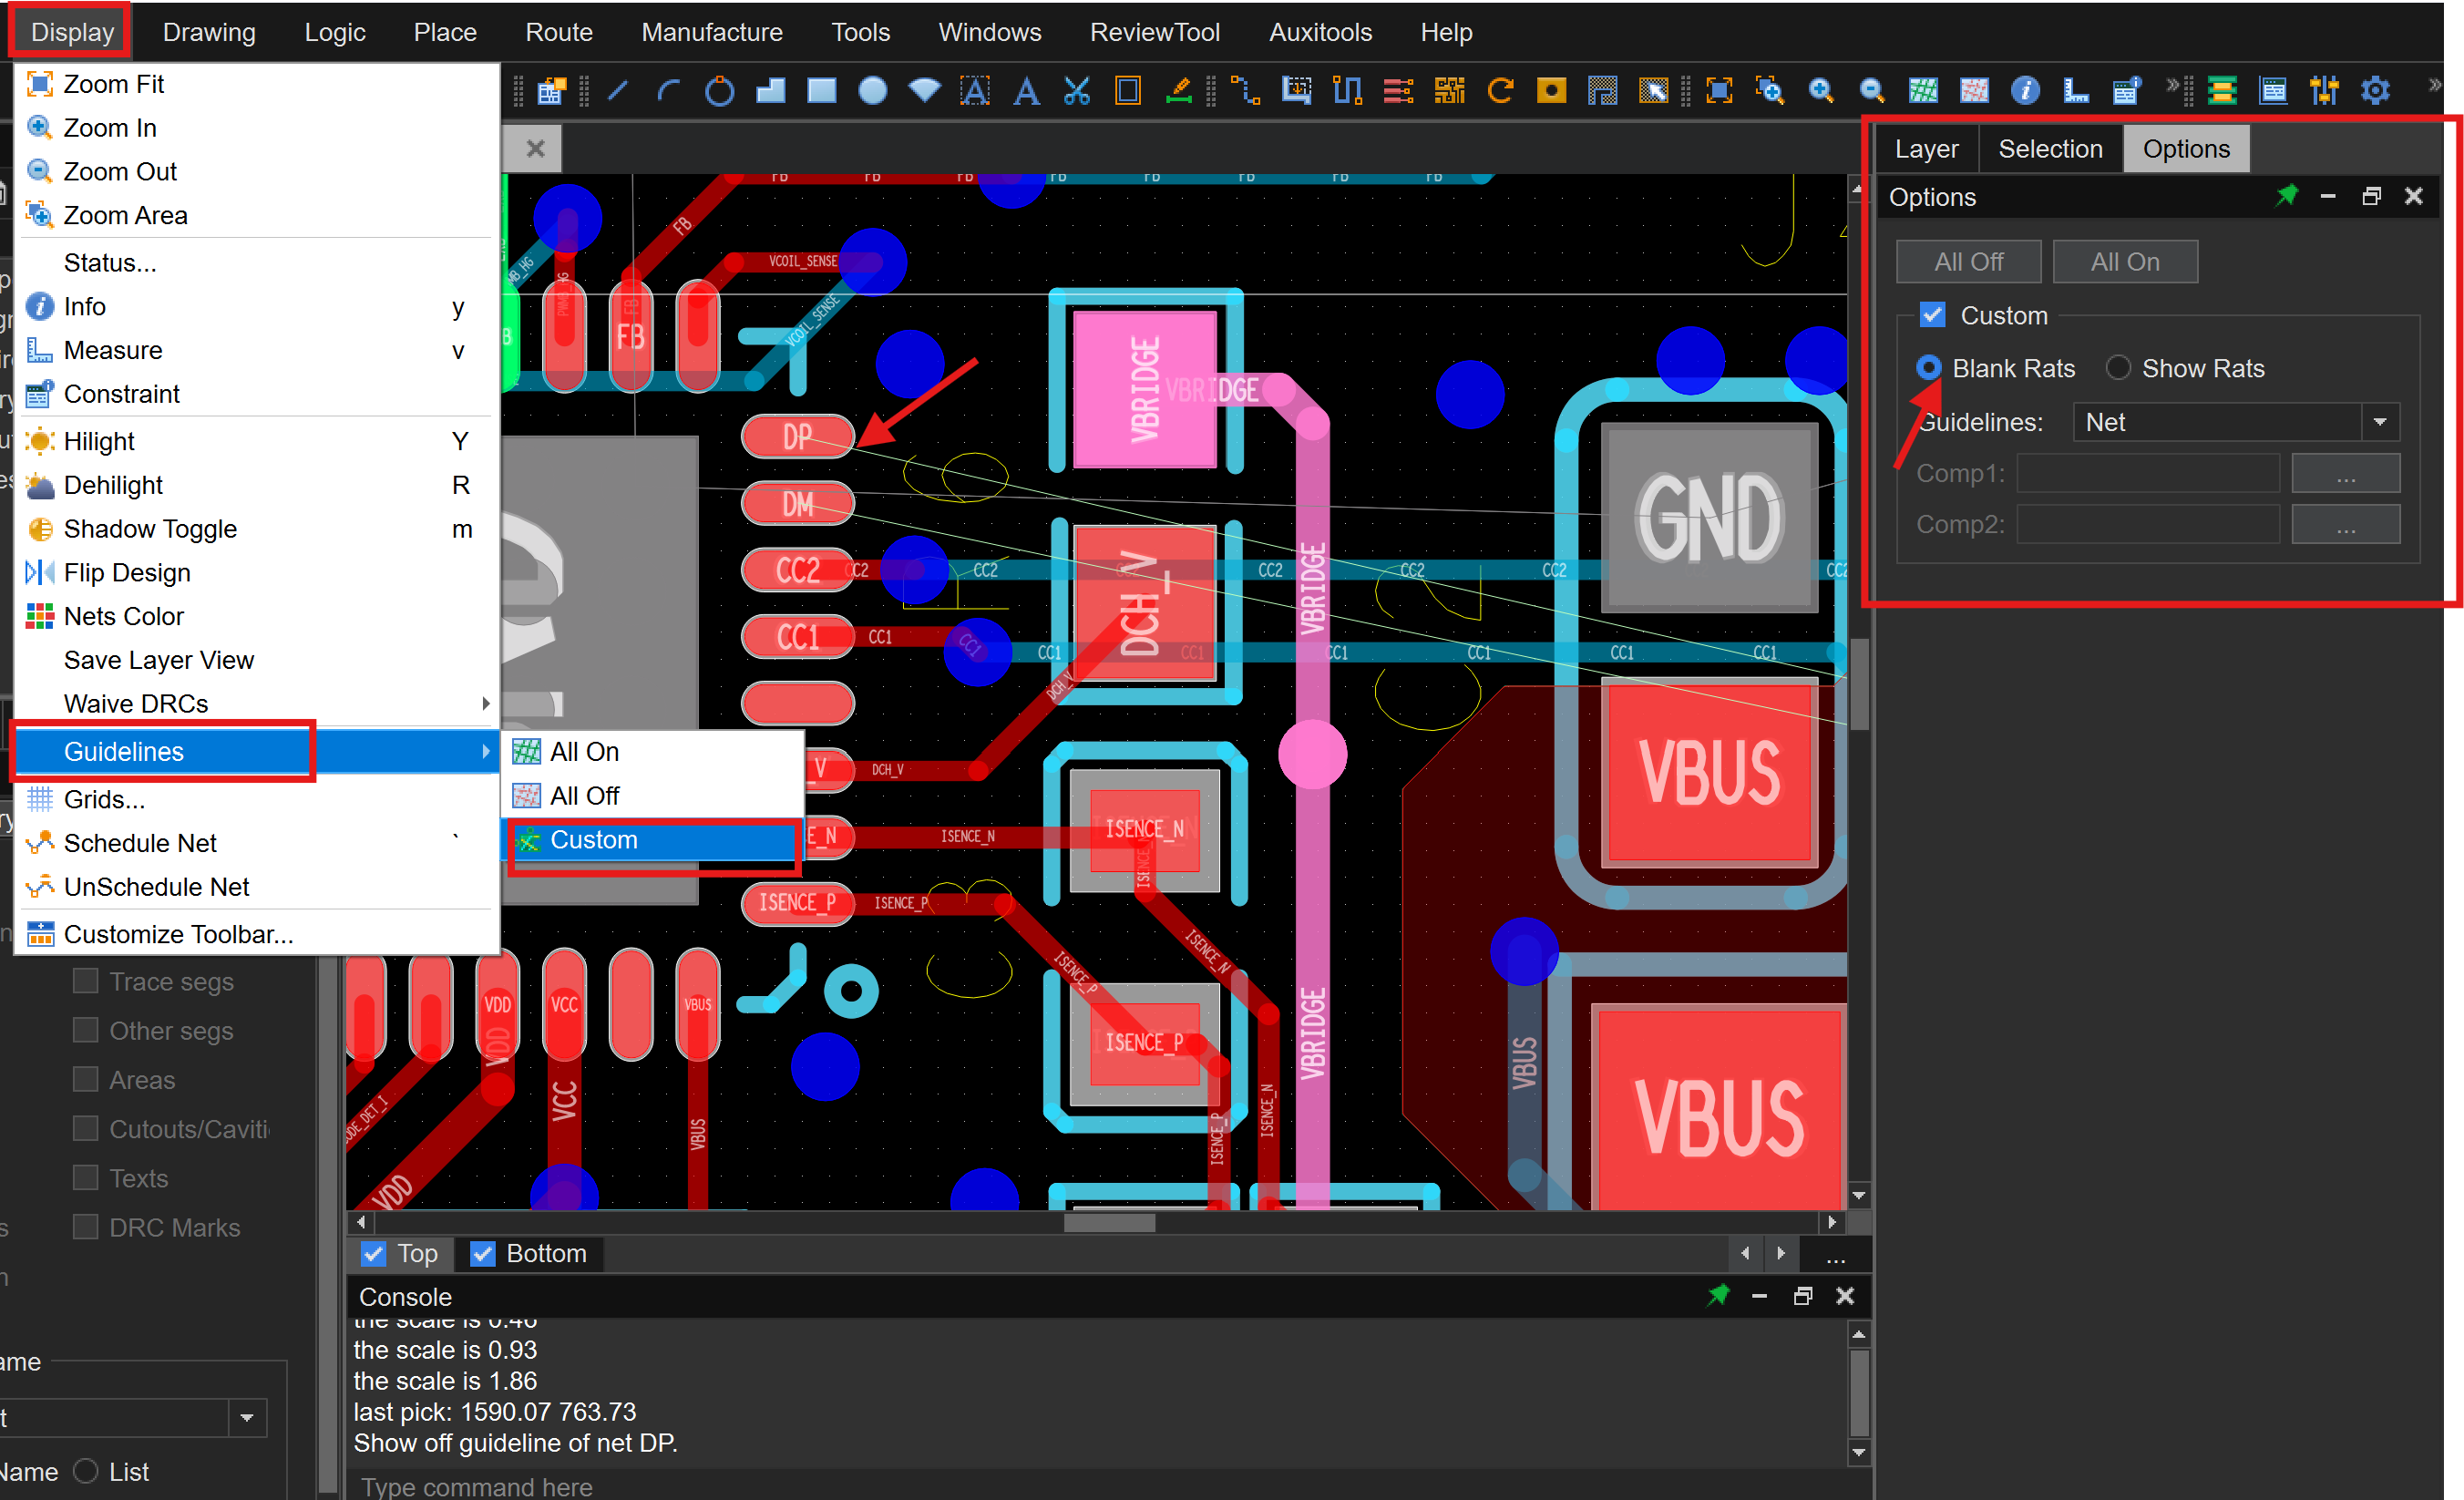Screen dimensions: 2464x1500
Task: Switch to the Selection tab
Action: pos(2049,149)
